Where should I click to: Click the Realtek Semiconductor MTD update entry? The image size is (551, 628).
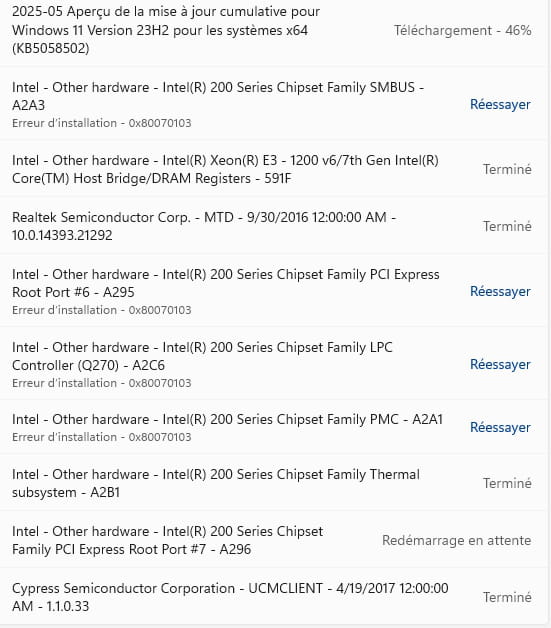tap(274, 225)
